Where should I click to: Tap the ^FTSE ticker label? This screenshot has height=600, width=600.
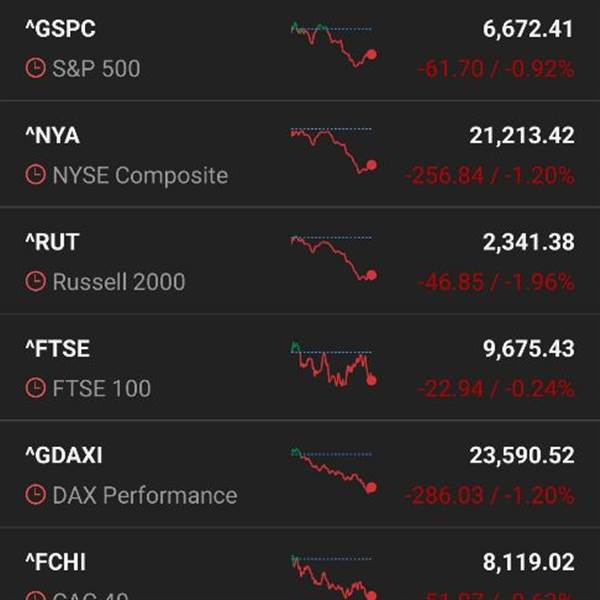point(57,349)
